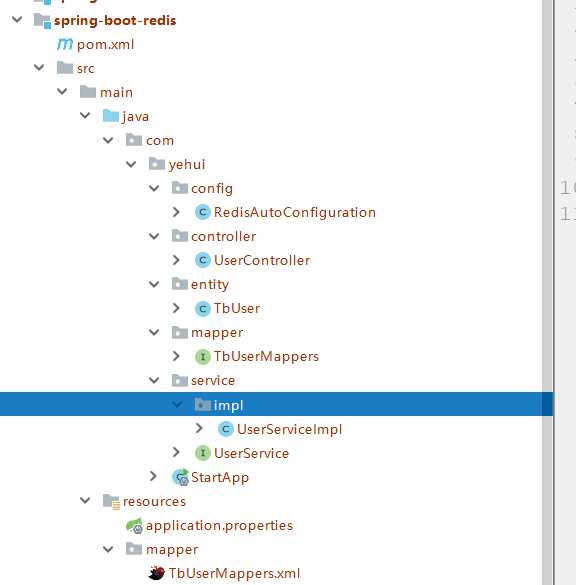Click the src folder icon
The image size is (576, 585).
[x=65, y=68]
